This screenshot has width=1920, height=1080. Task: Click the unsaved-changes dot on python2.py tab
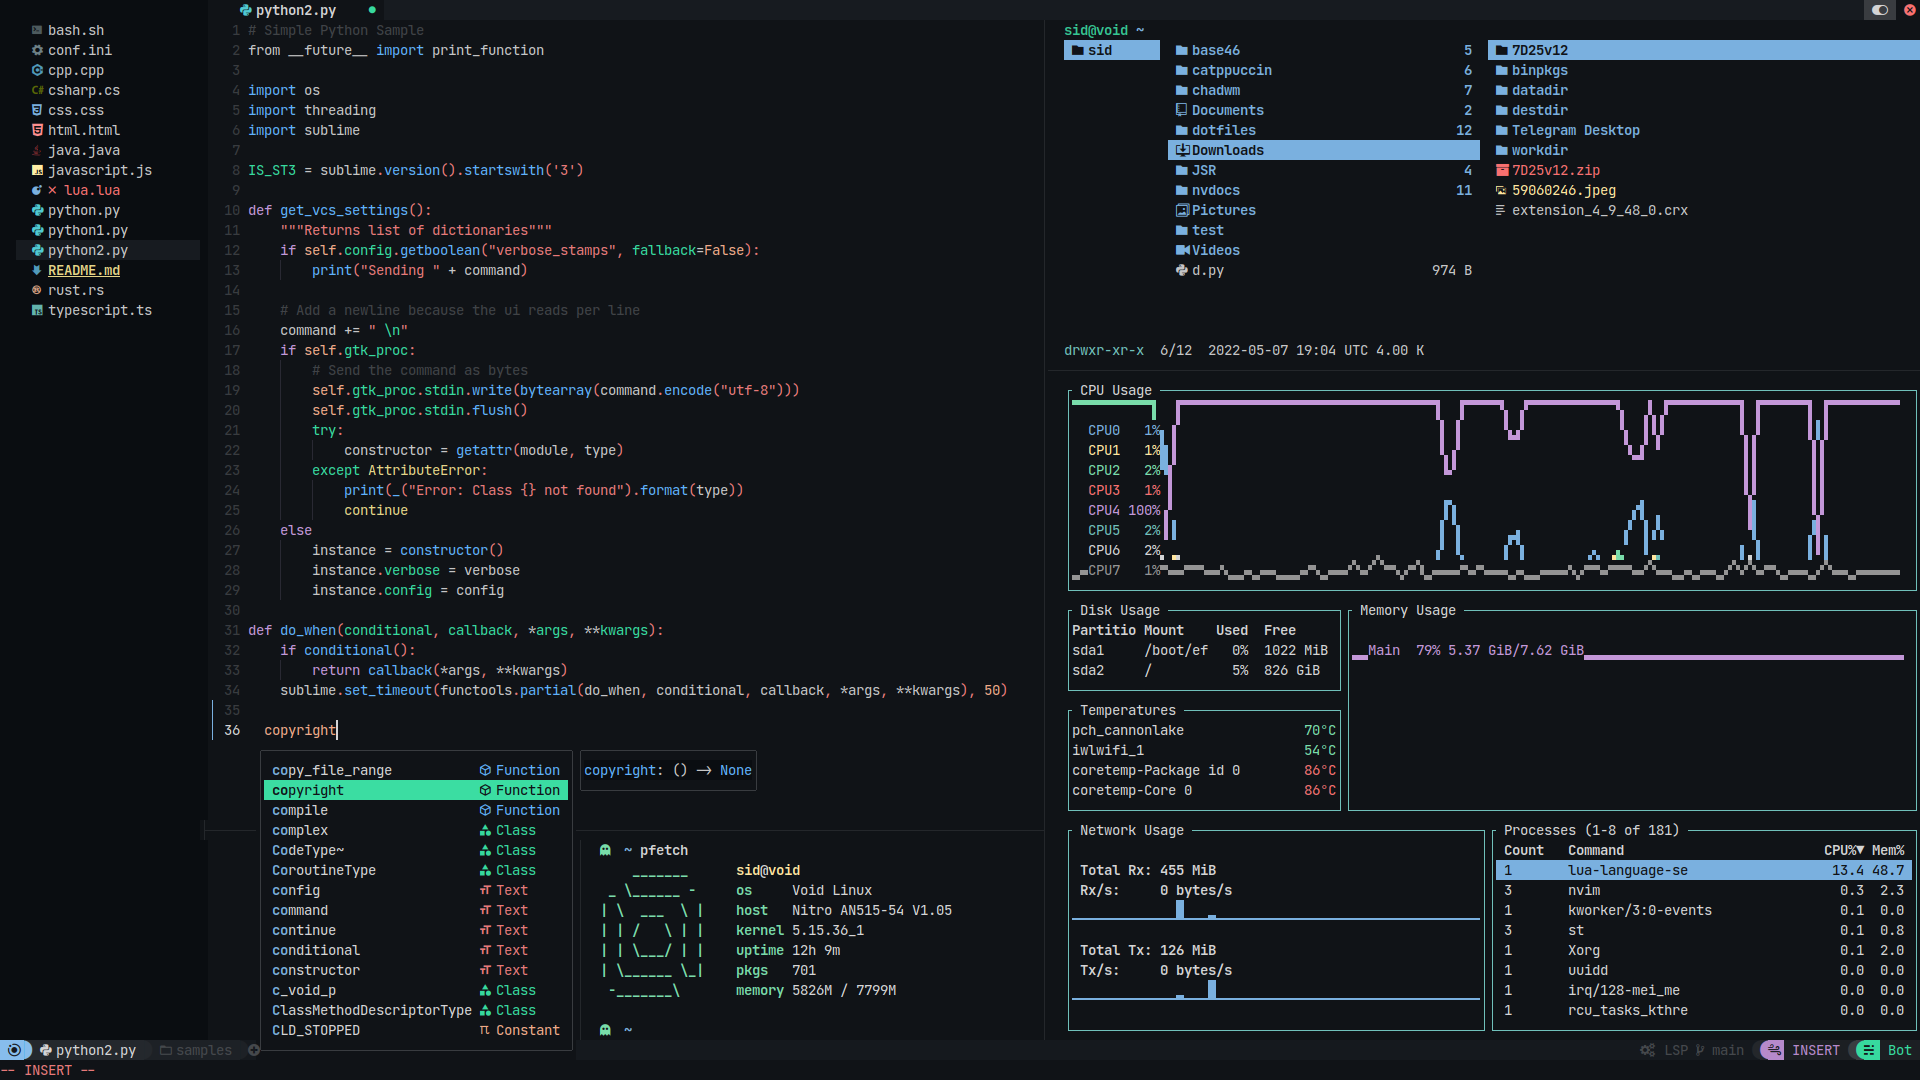click(372, 10)
